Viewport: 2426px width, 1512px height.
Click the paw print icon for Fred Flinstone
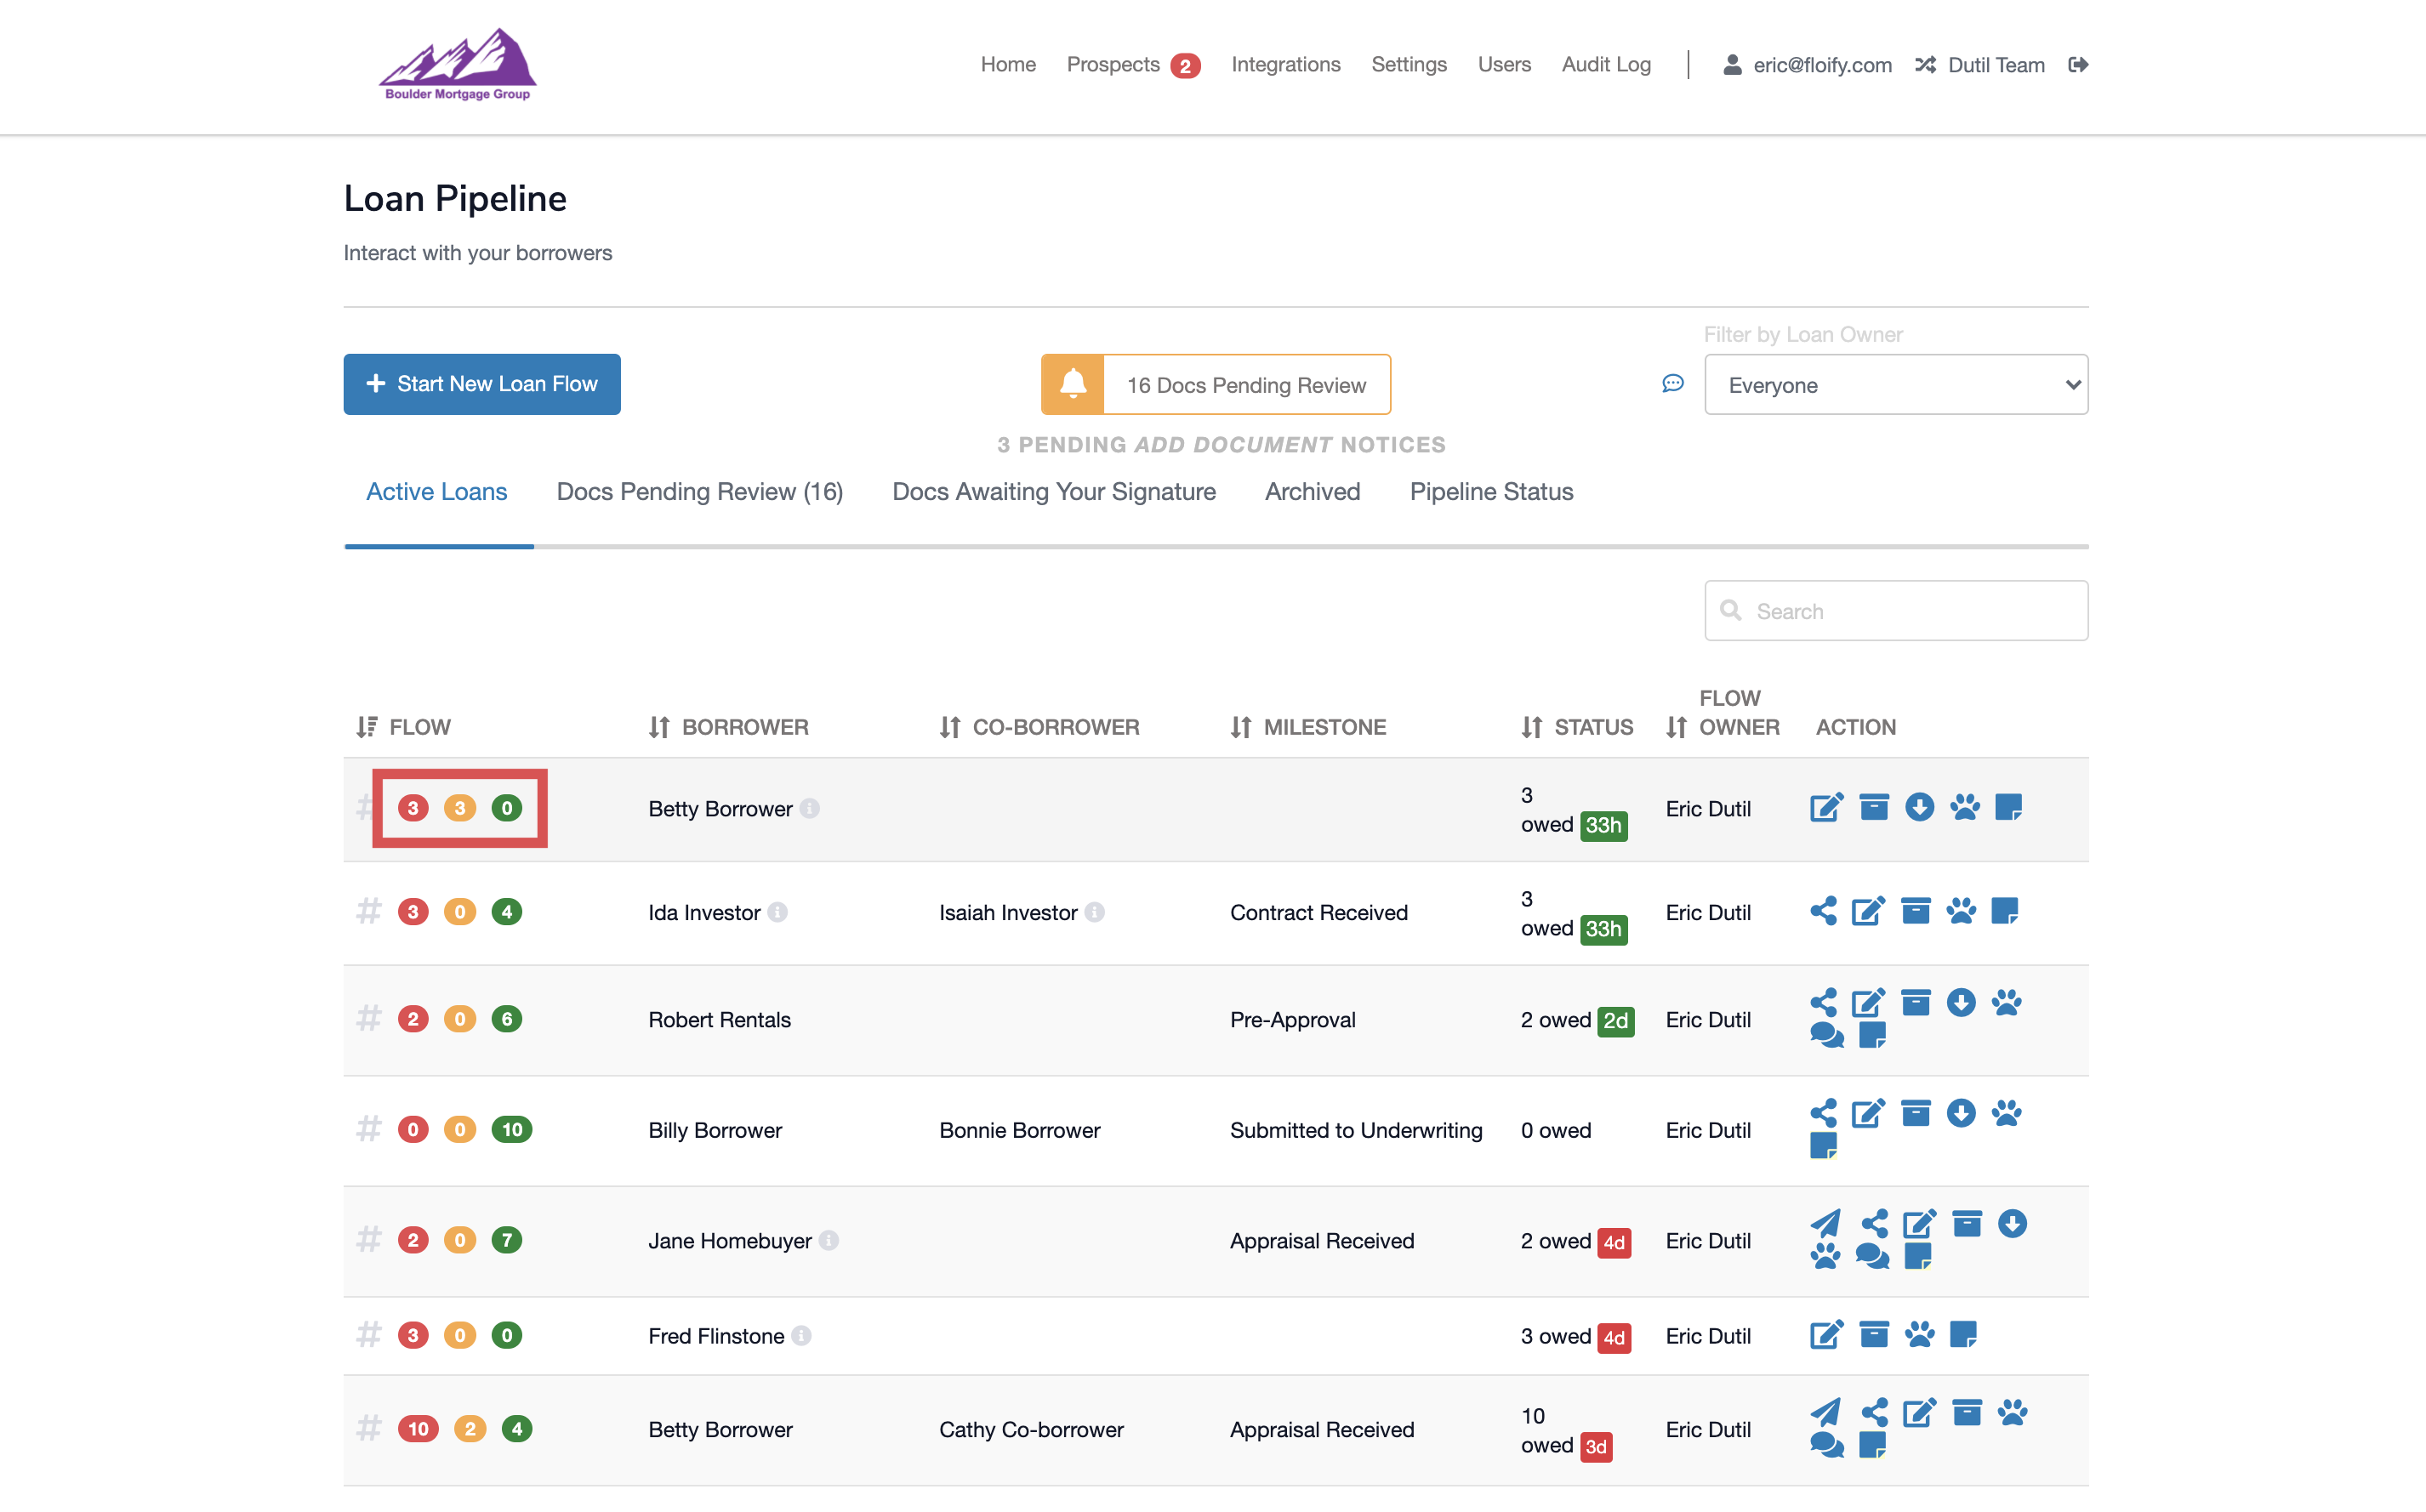coord(1919,1335)
